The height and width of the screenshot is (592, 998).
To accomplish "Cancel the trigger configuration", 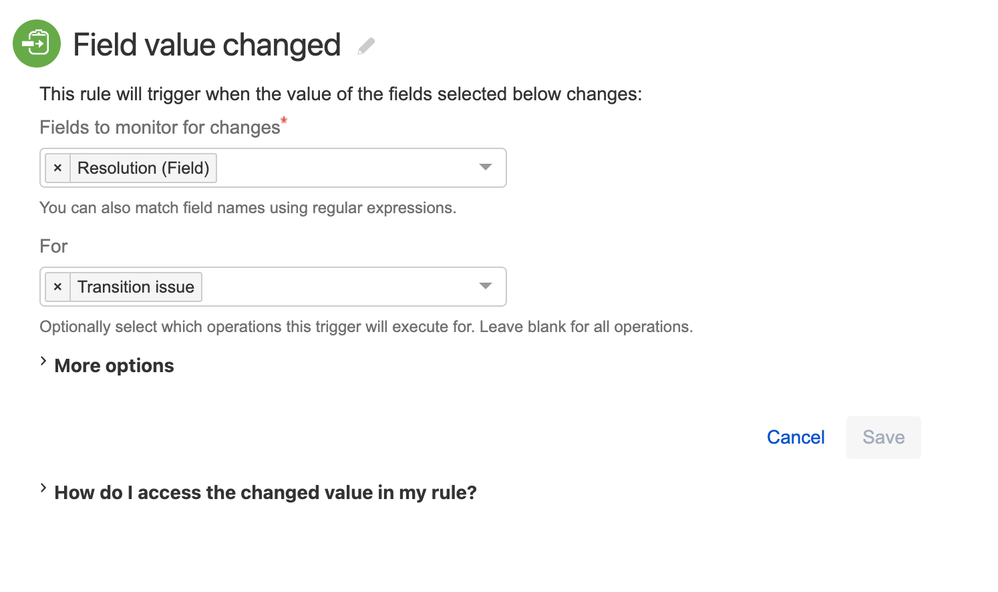I will pos(795,437).
